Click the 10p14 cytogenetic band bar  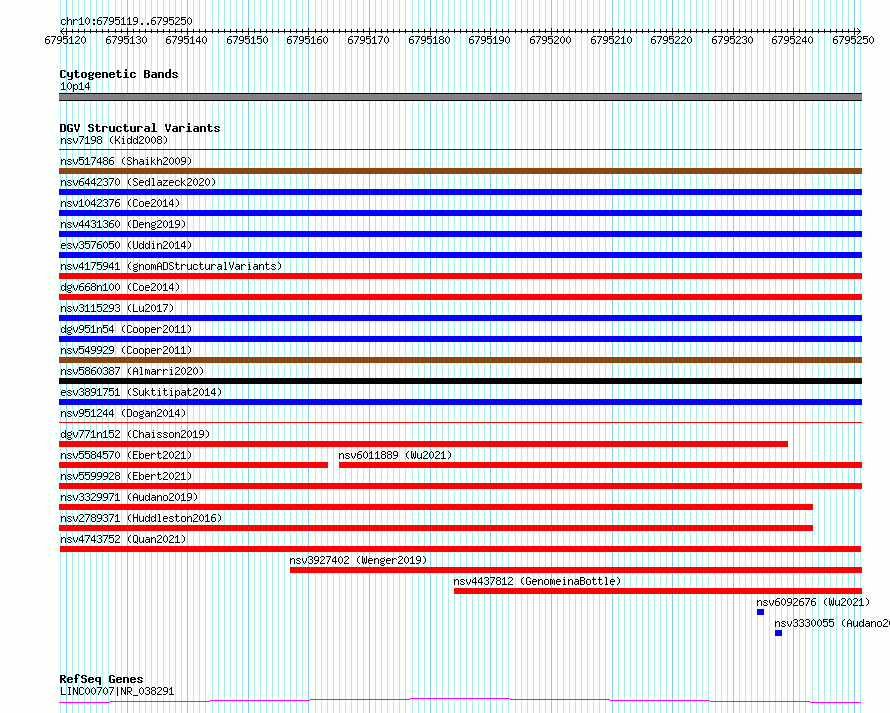(x=460, y=97)
